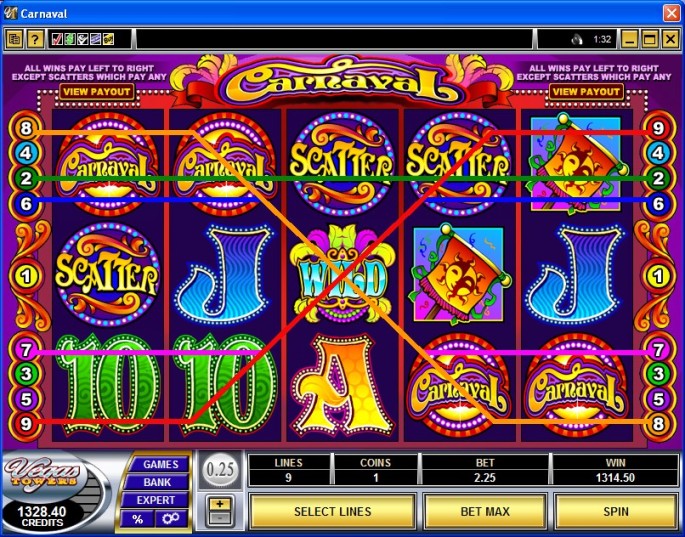Click the game list icon beside help
The image size is (685, 537).
(14, 40)
